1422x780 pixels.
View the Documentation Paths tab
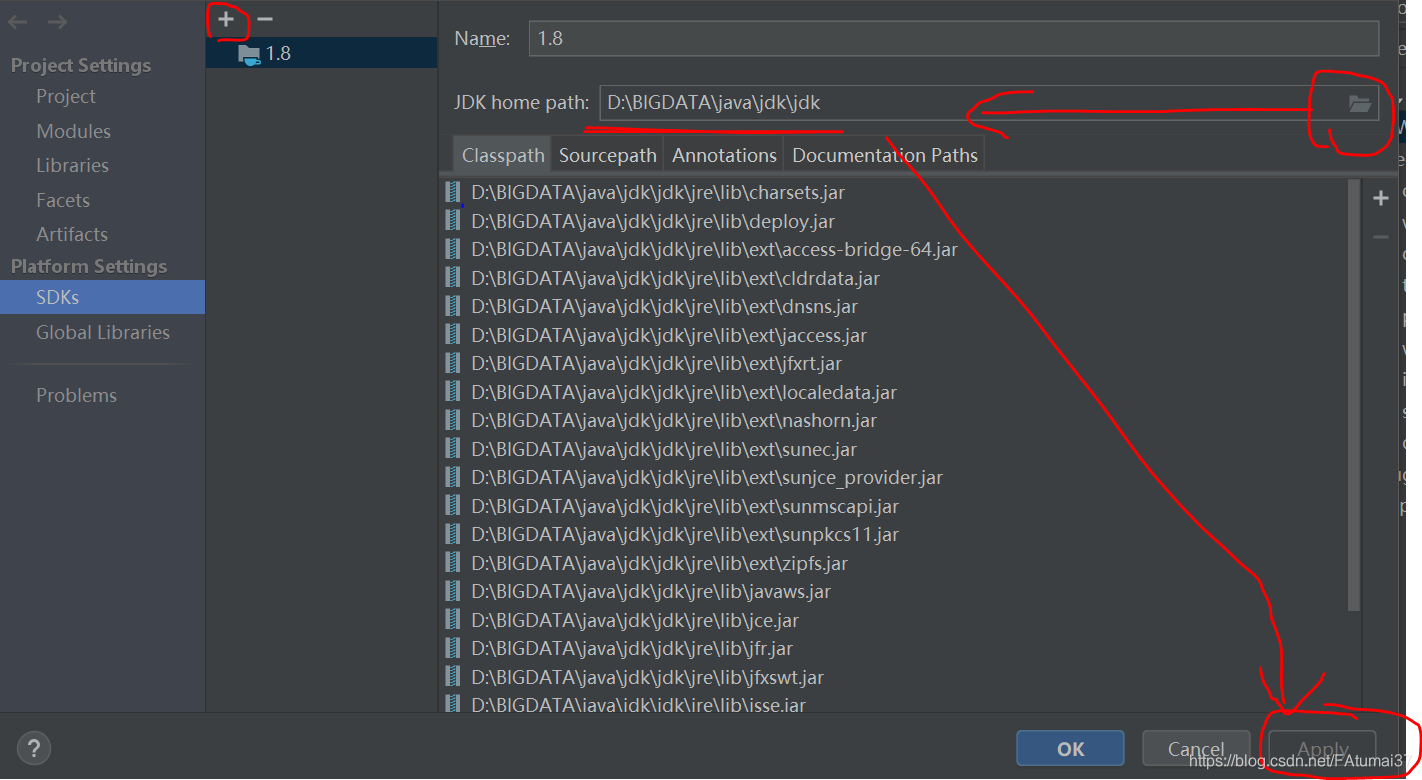coord(884,154)
